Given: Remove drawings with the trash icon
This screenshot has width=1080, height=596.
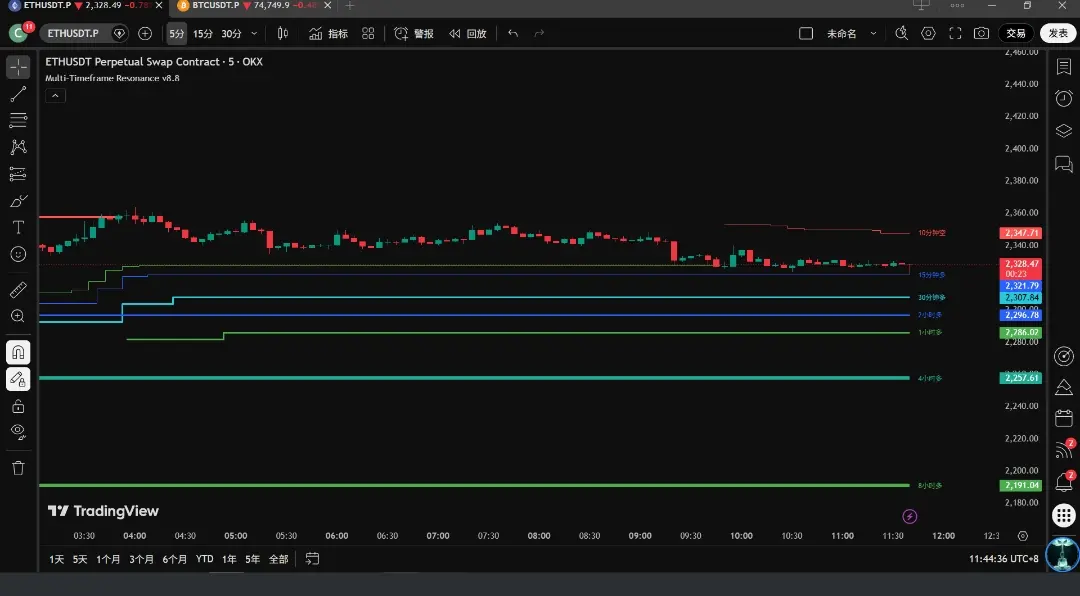Looking at the screenshot, I should pyautogui.click(x=19, y=468).
